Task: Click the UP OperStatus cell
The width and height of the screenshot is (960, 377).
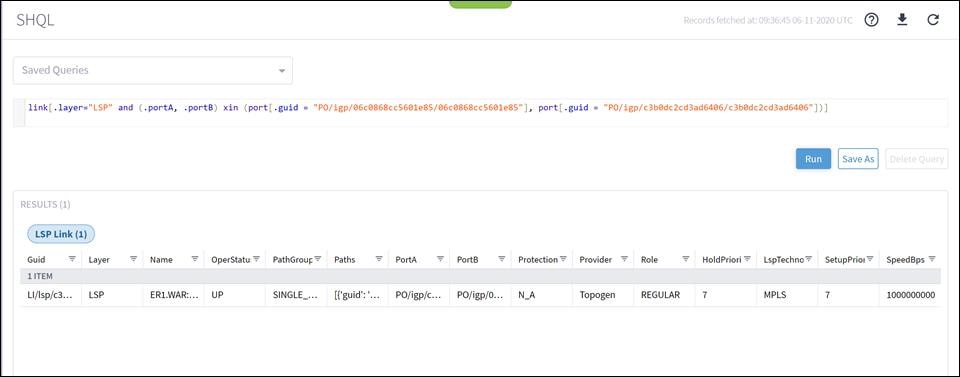Action: pos(235,295)
